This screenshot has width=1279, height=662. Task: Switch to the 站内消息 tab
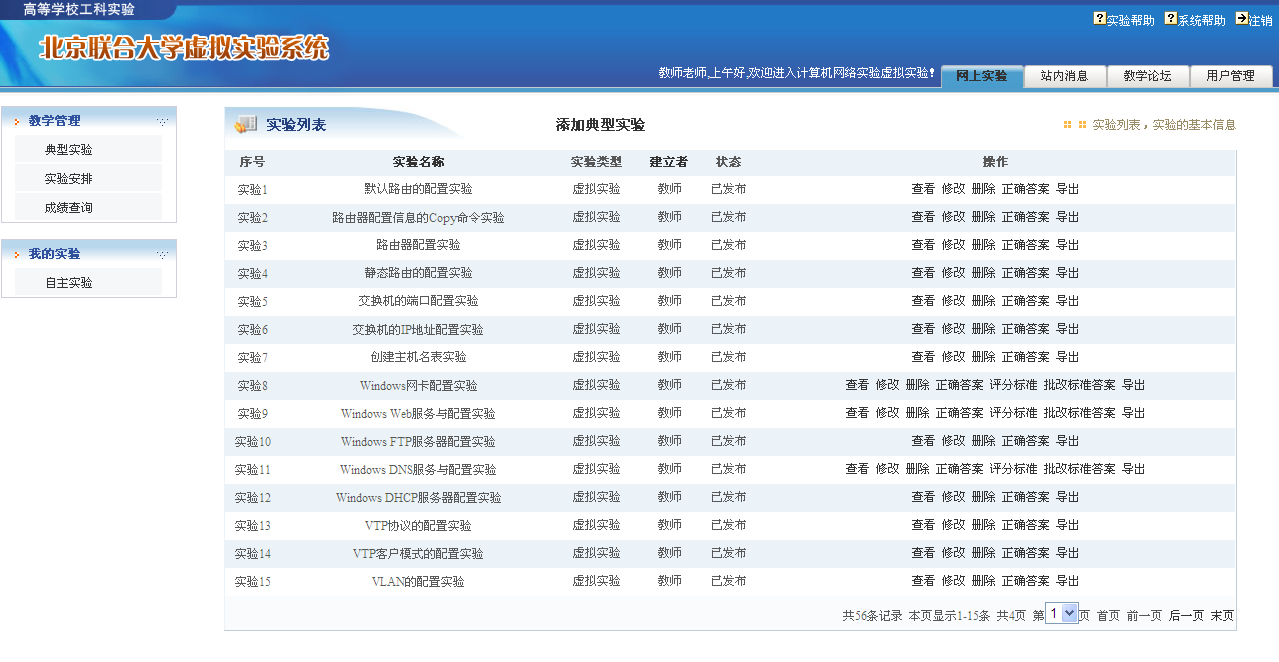point(1064,76)
